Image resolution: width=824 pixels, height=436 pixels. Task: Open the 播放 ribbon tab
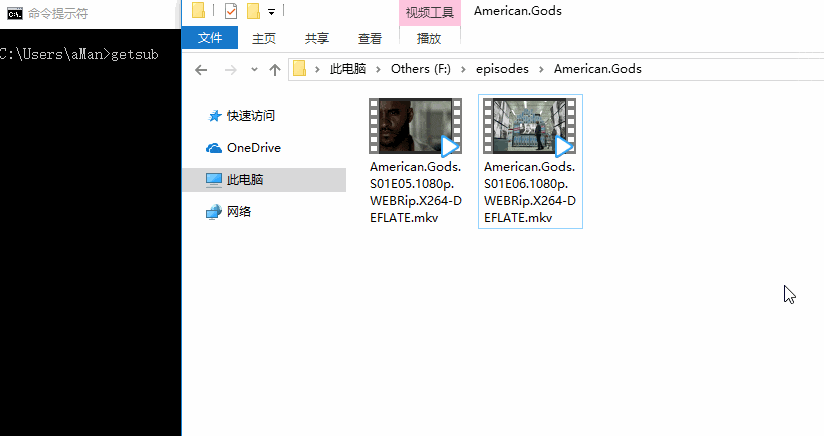(x=429, y=38)
